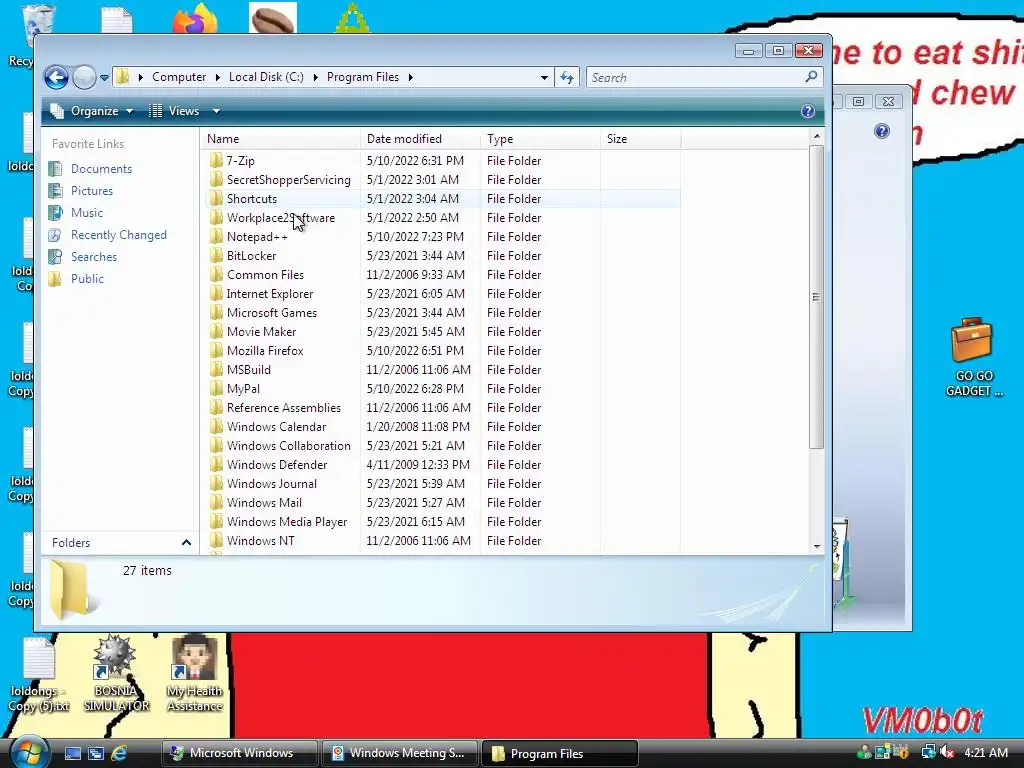Sort by Name column header
The image size is (1024, 768).
point(281,138)
